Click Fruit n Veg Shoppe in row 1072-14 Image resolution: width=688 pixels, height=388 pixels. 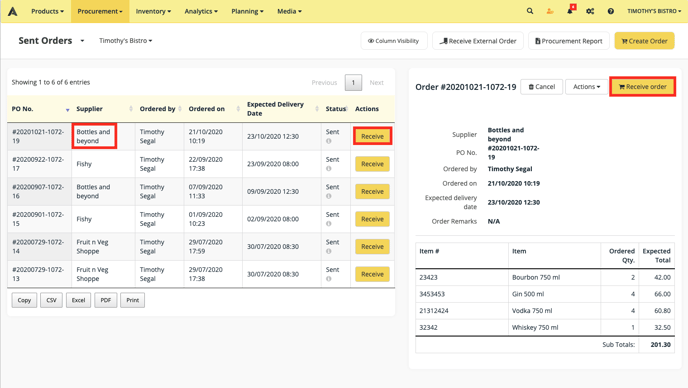pyautogui.click(x=92, y=247)
